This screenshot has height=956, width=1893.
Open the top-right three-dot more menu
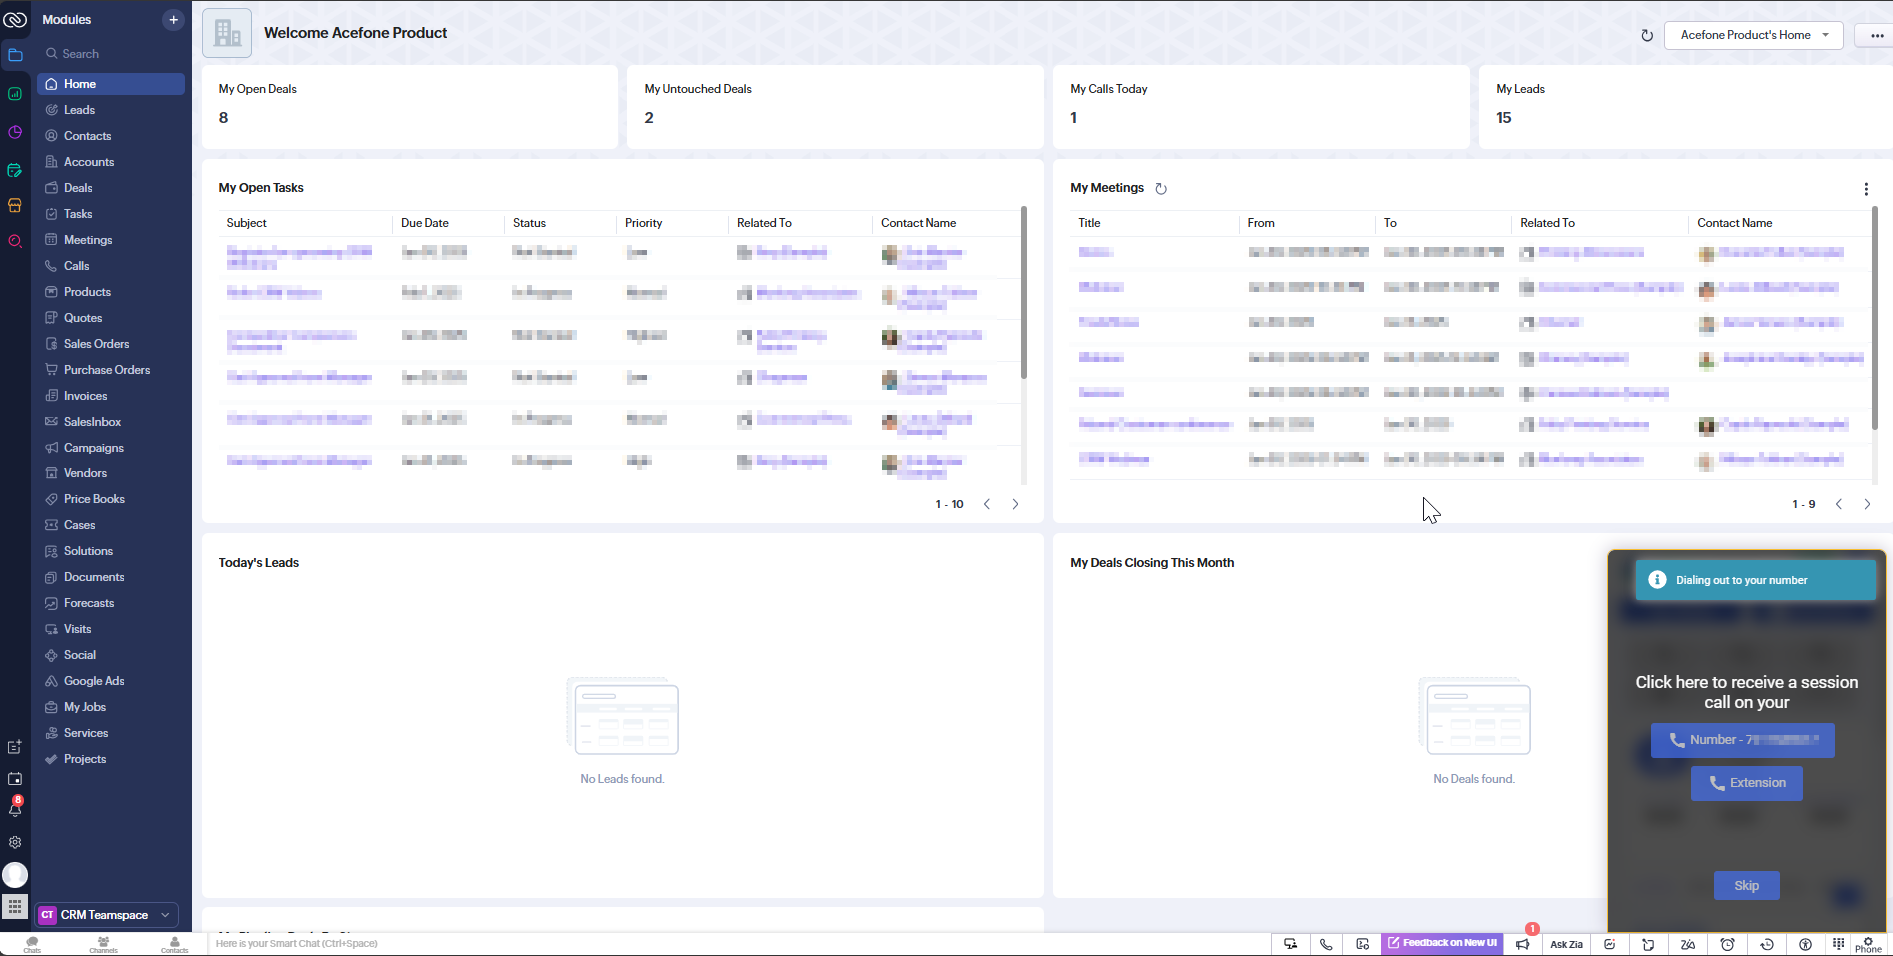pyautogui.click(x=1876, y=35)
